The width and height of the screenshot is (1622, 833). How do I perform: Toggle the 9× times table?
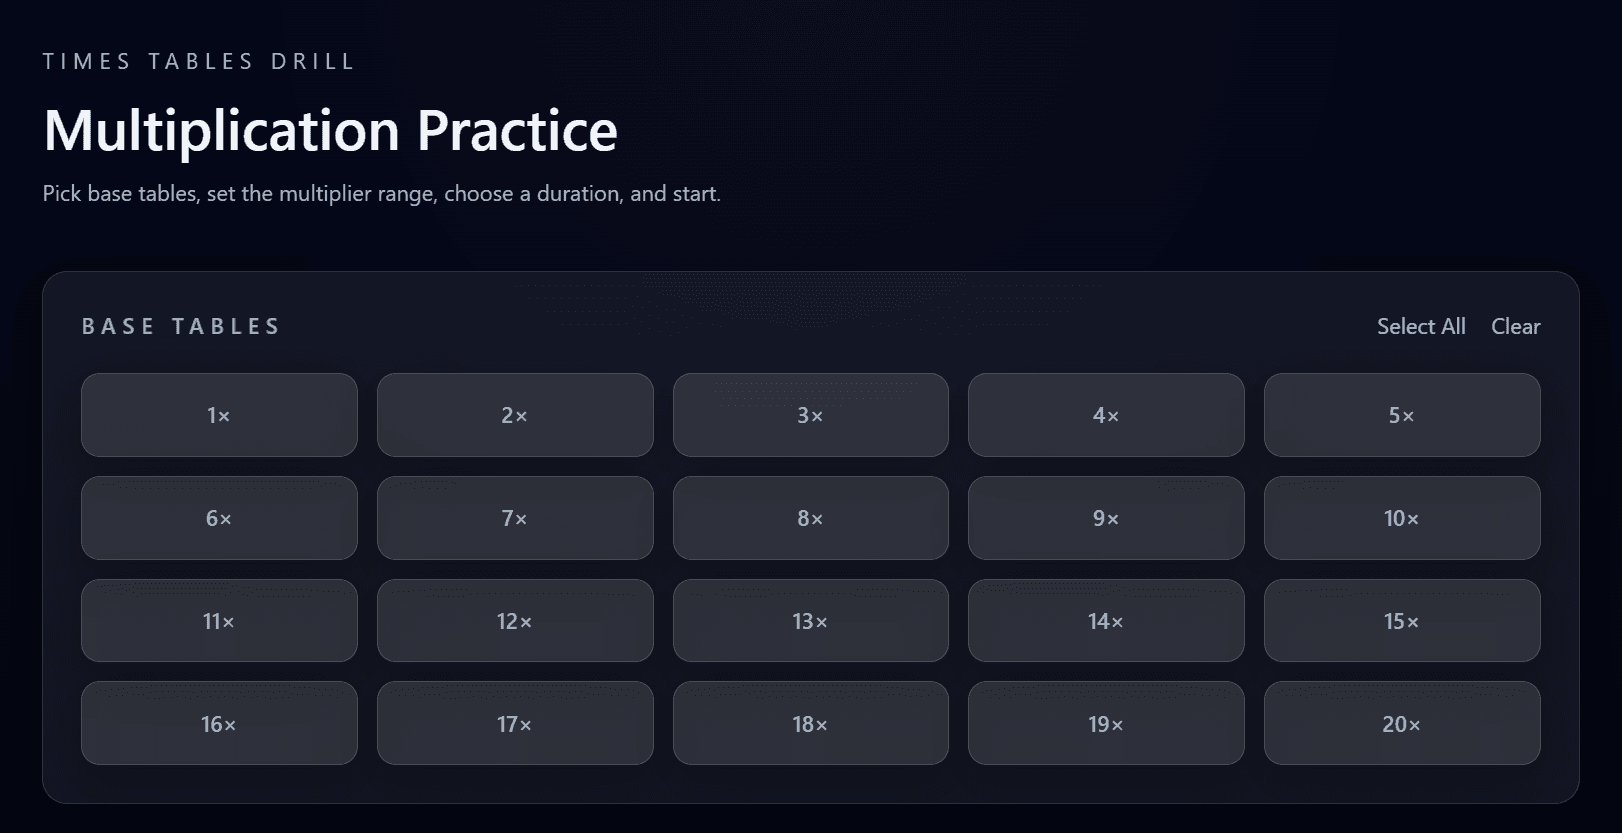point(1105,518)
